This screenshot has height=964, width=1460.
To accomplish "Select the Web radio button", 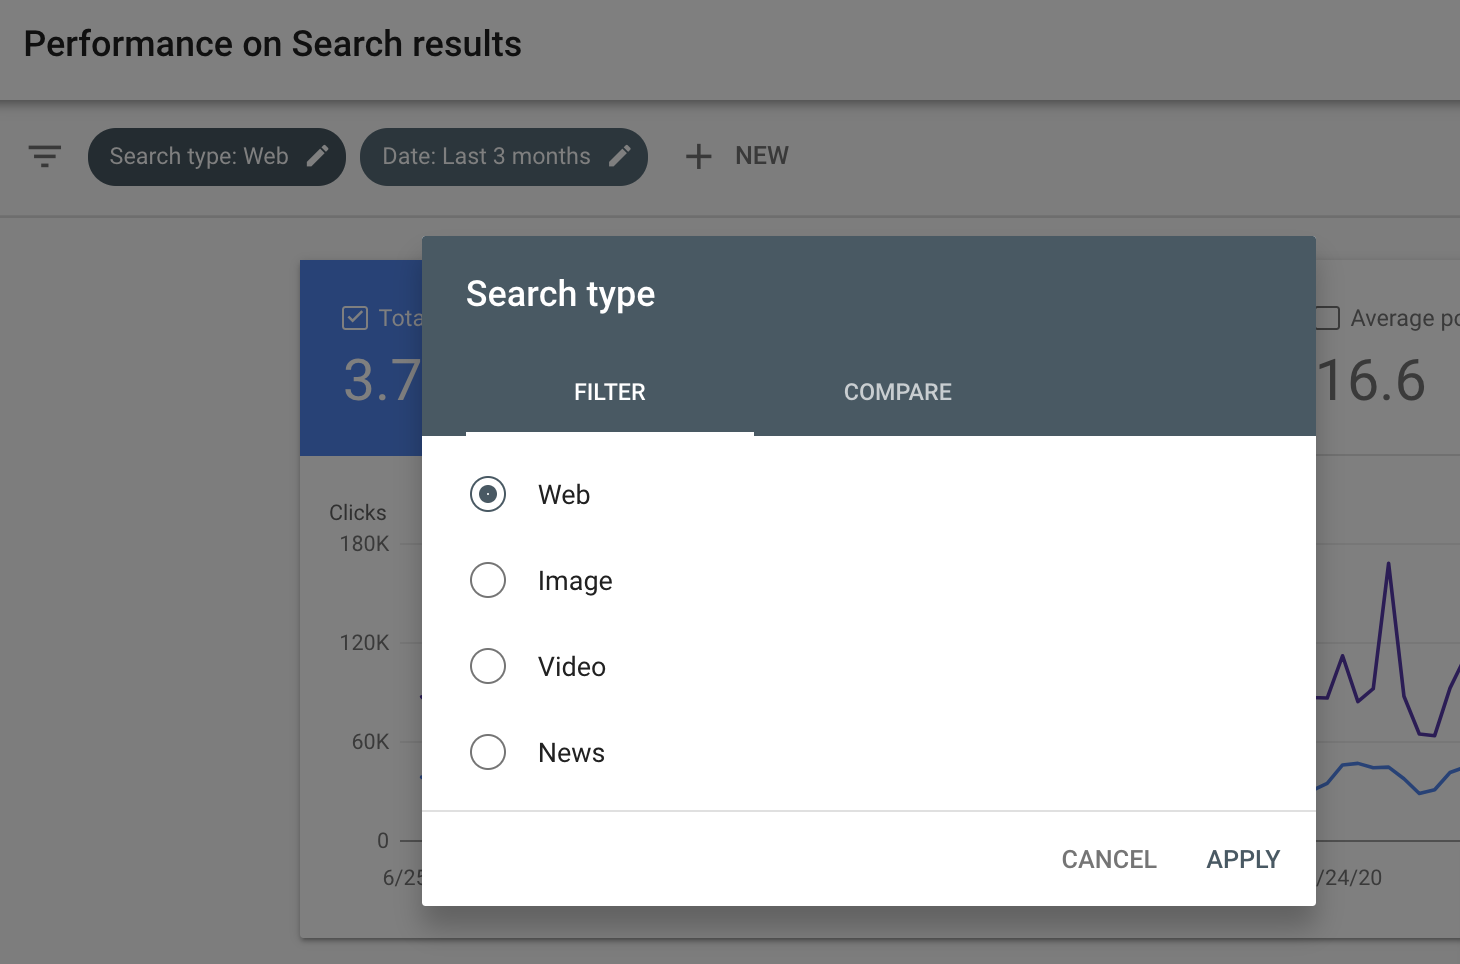I will pyautogui.click(x=488, y=494).
